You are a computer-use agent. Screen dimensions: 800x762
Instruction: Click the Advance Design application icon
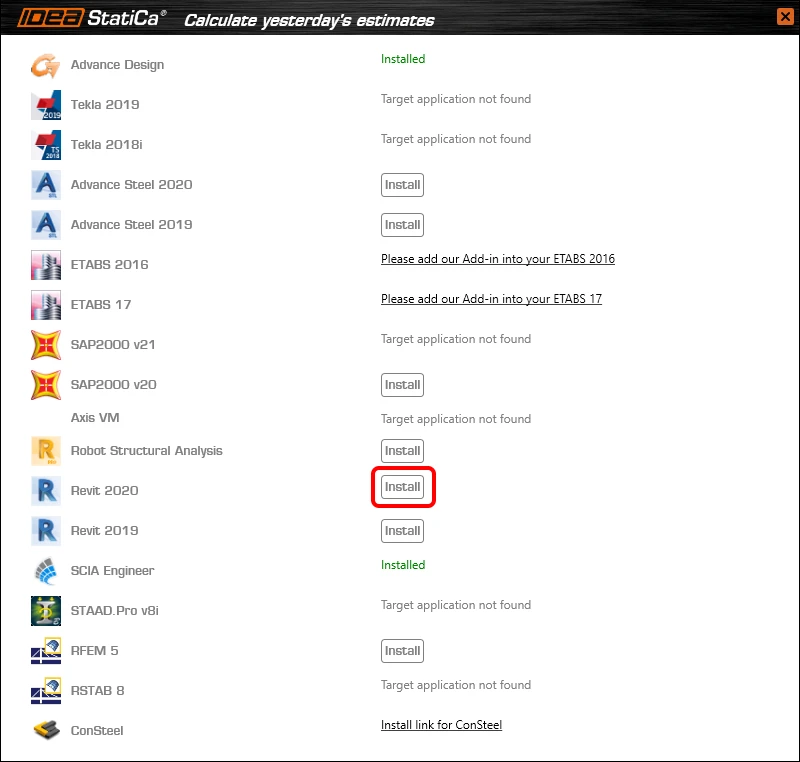pyautogui.click(x=46, y=65)
